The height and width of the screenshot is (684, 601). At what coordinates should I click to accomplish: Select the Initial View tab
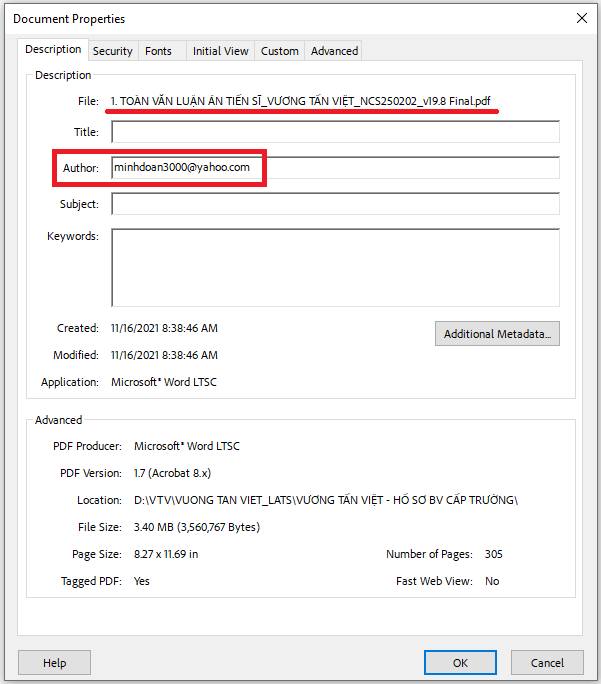point(220,51)
